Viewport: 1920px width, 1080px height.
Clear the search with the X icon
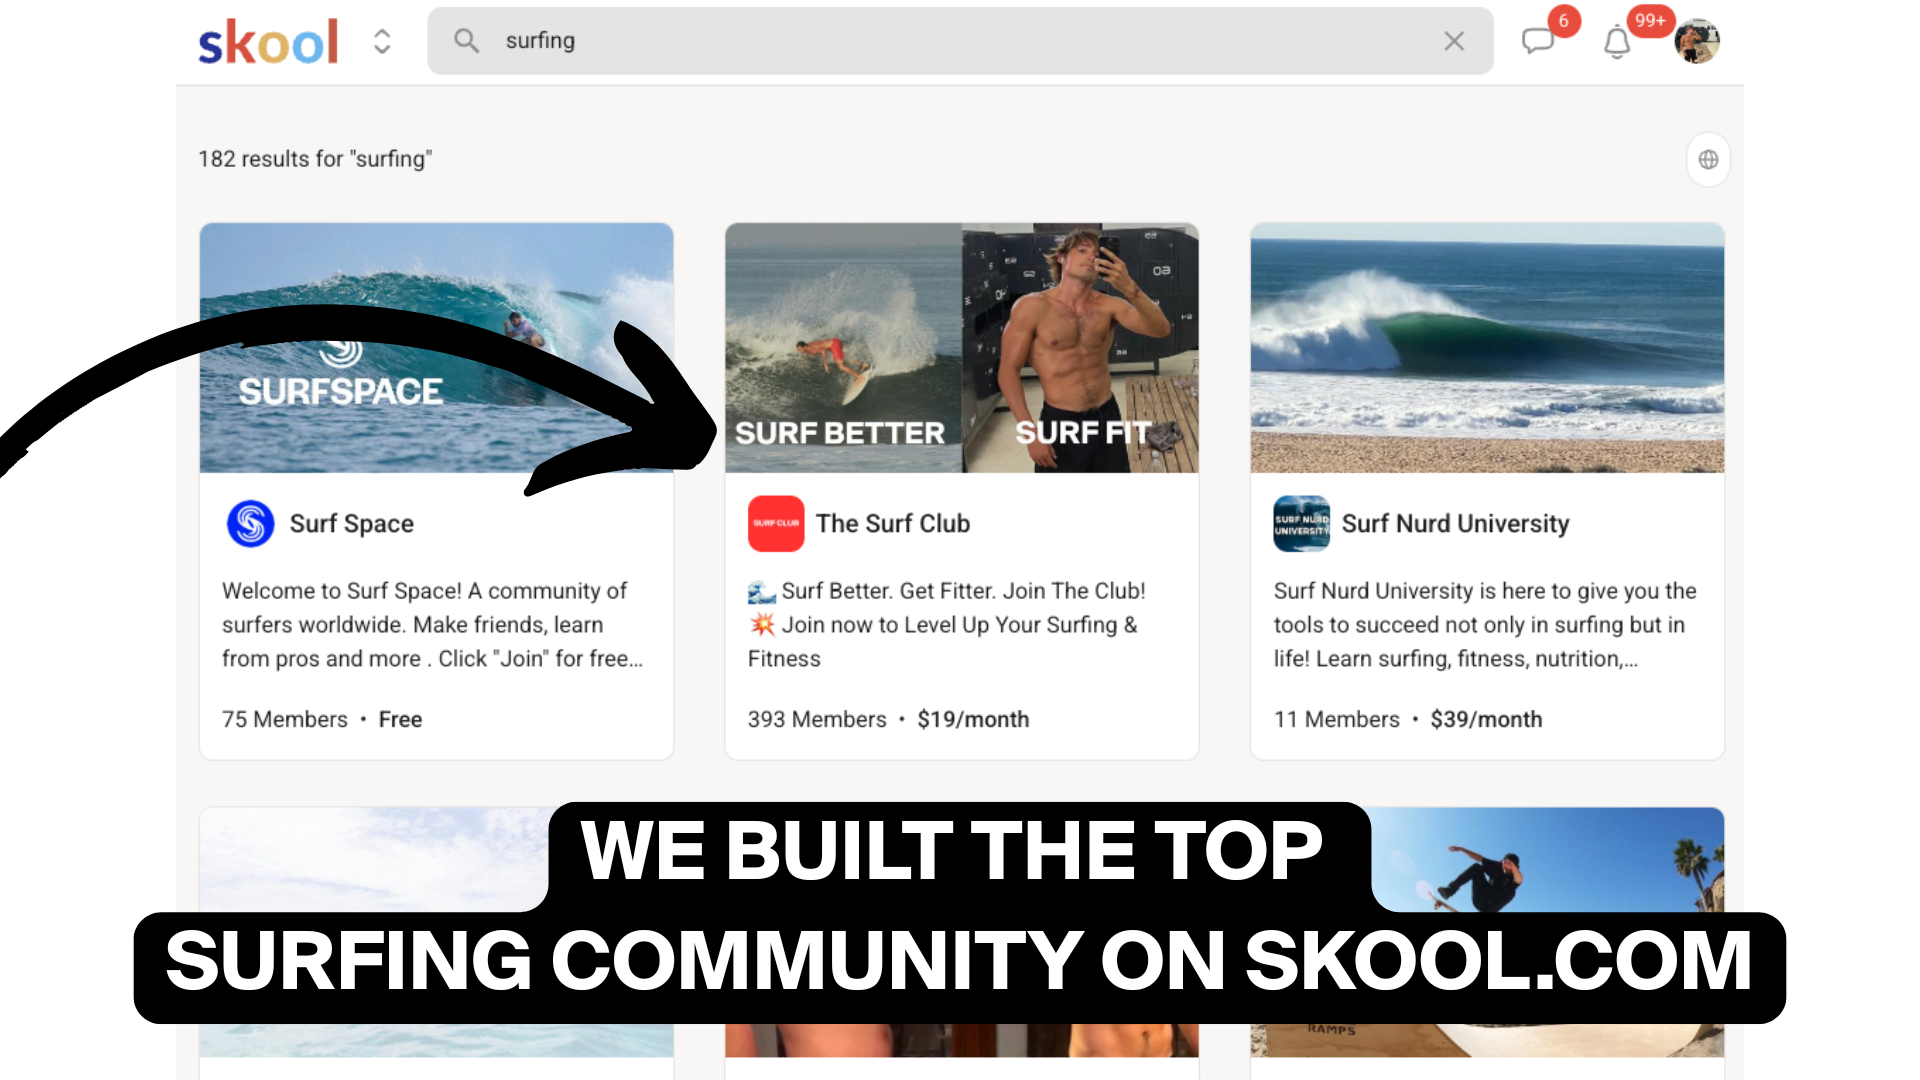[1454, 41]
